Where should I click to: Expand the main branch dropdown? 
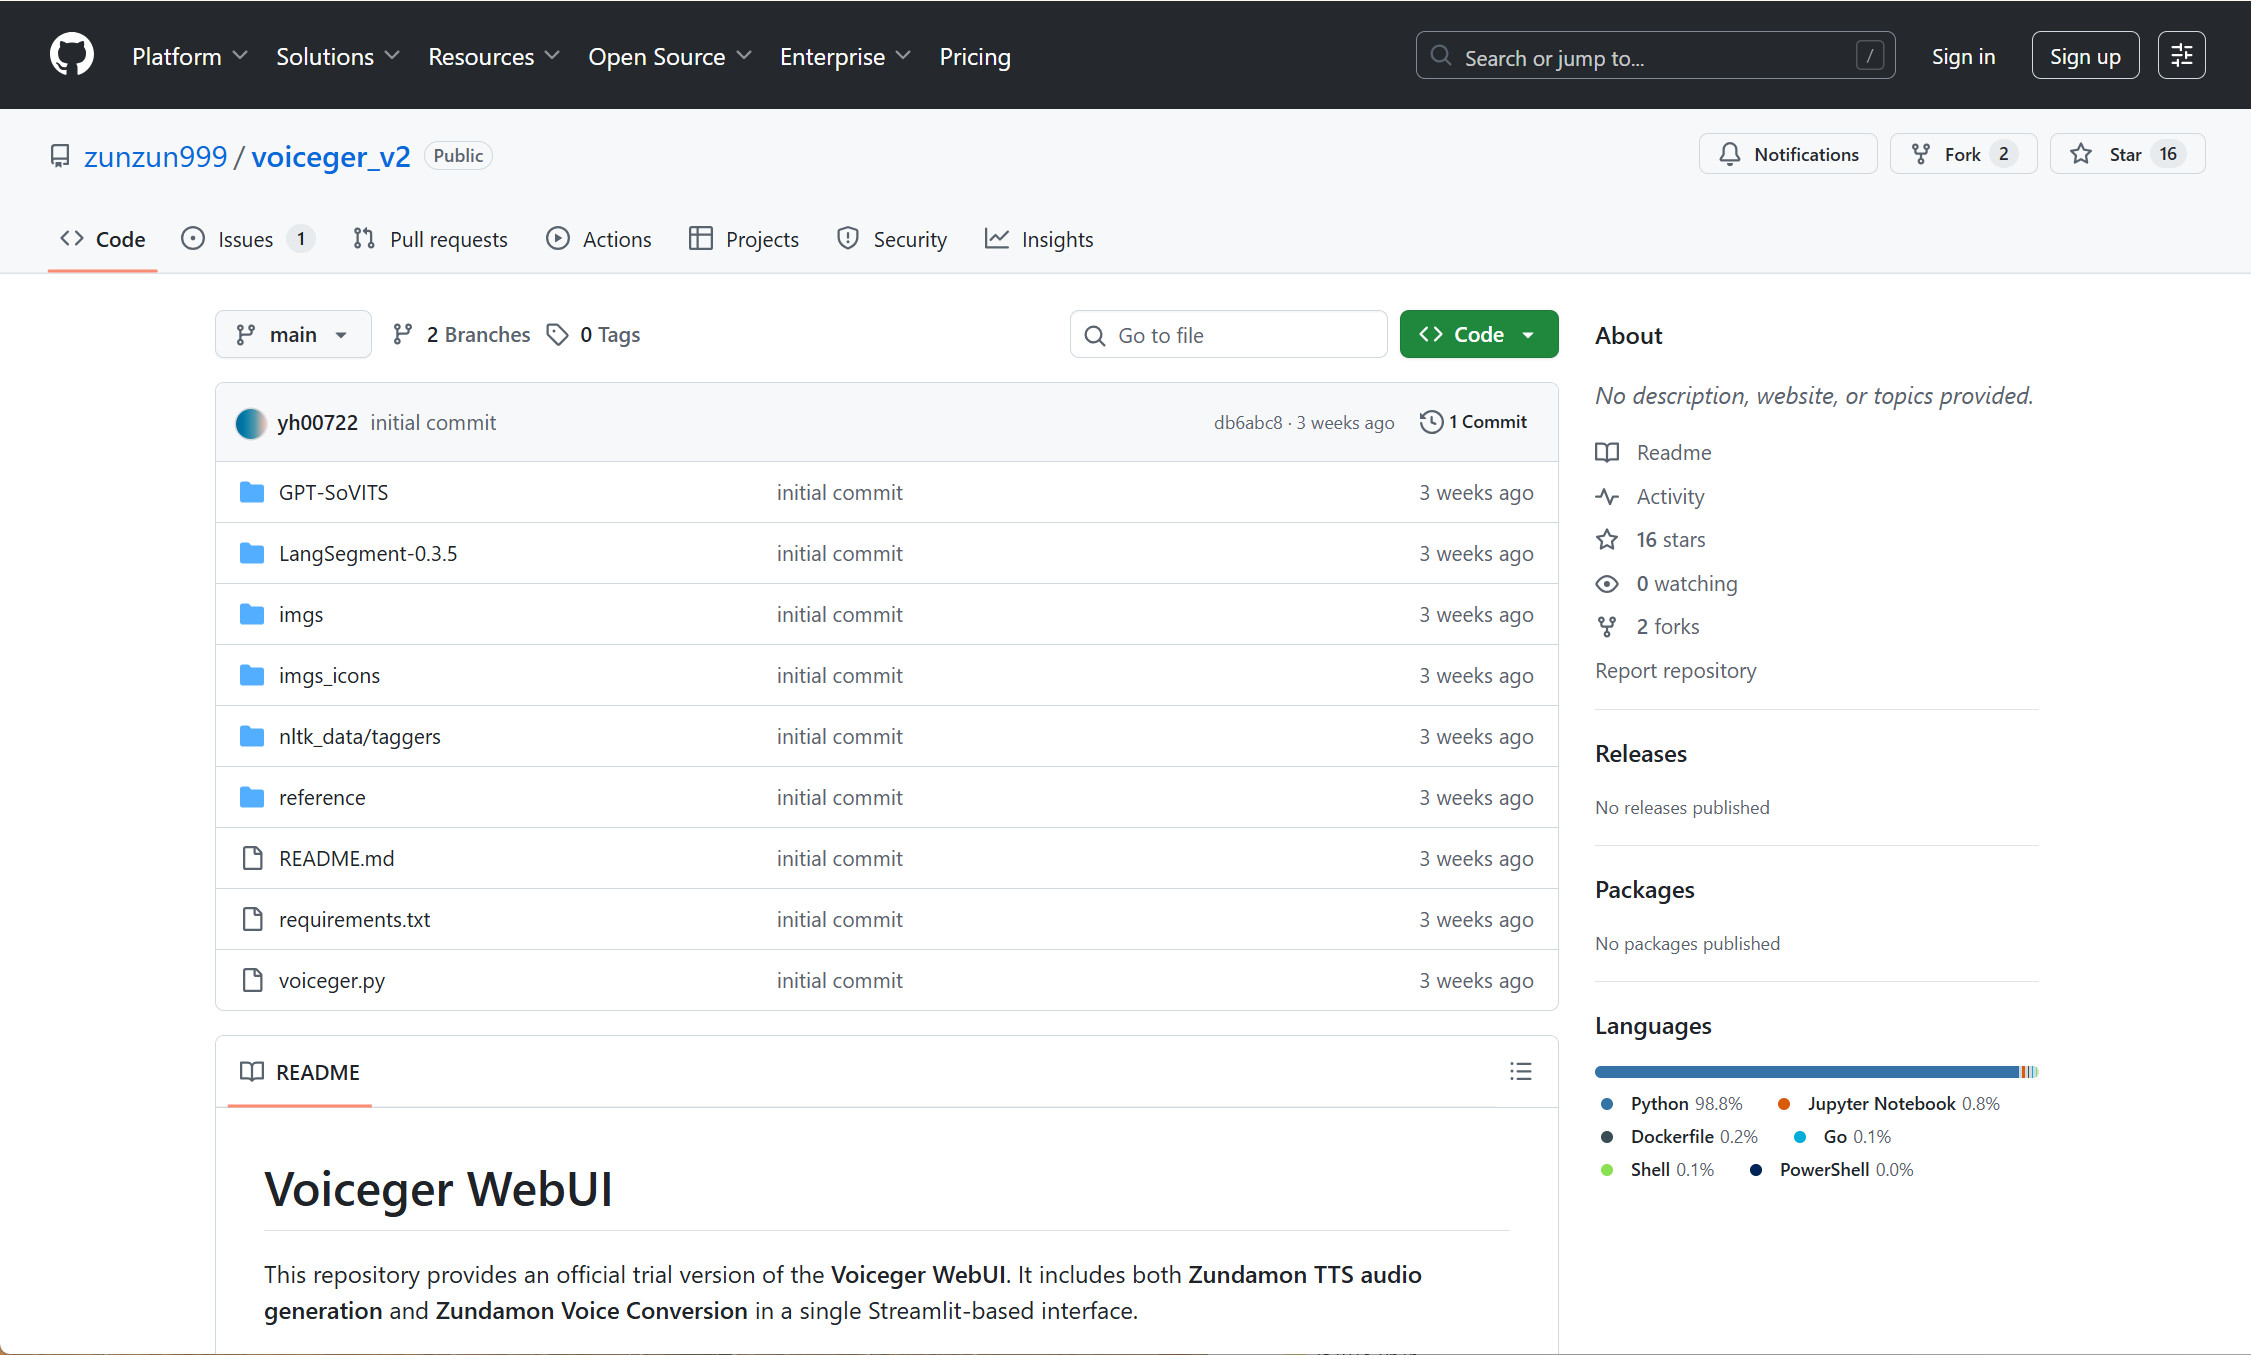coord(292,335)
